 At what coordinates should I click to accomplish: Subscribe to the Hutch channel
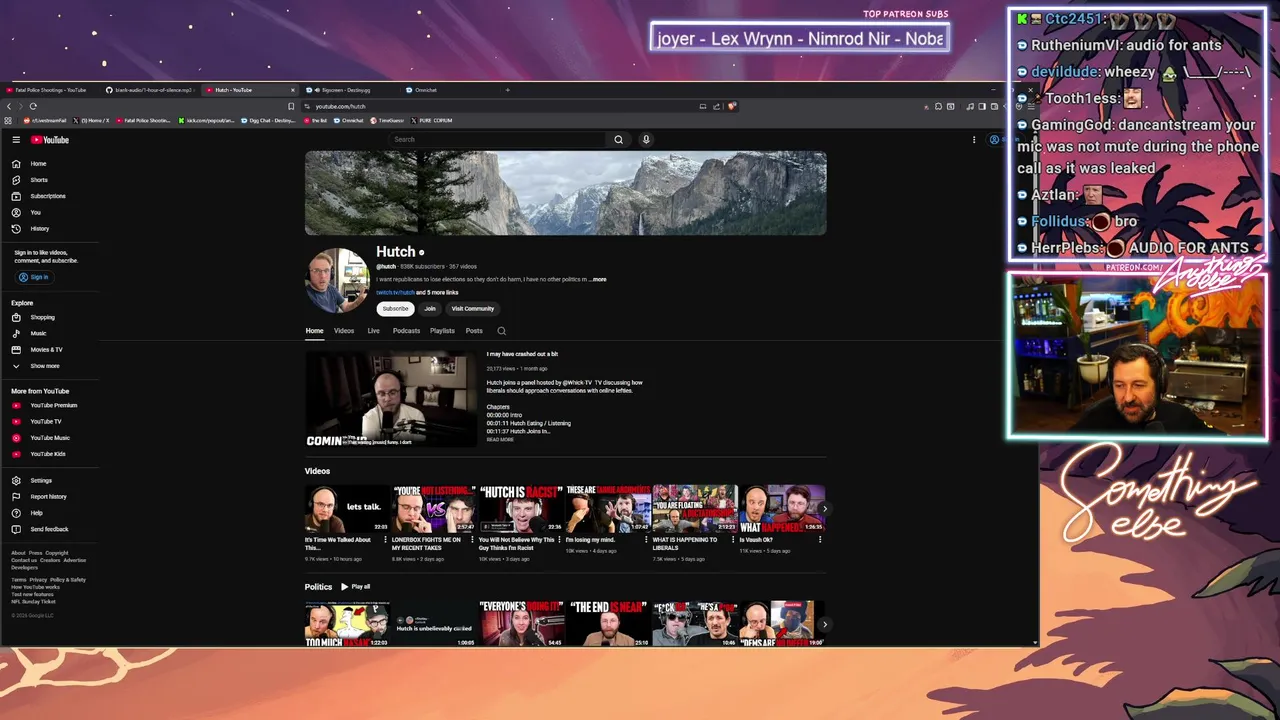pyautogui.click(x=395, y=309)
